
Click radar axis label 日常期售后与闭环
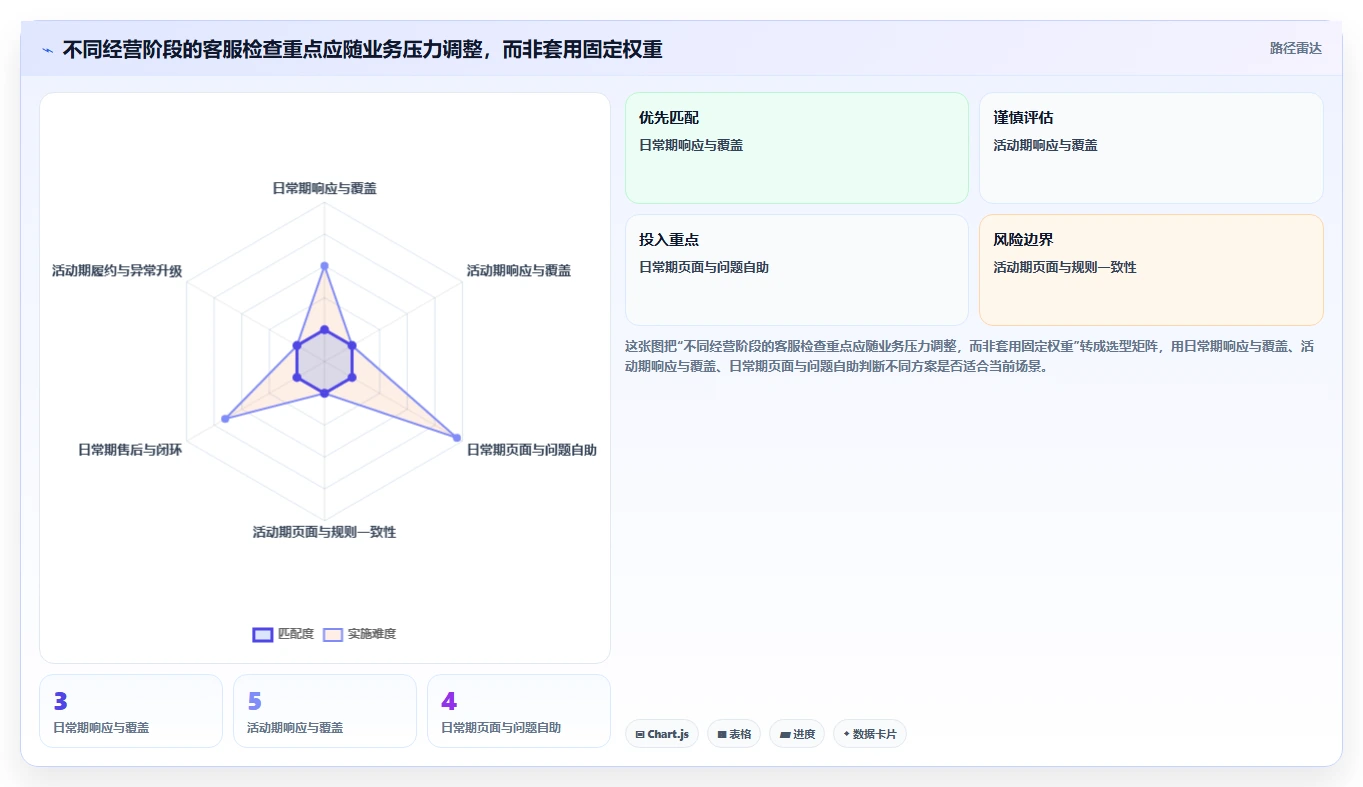pos(130,450)
